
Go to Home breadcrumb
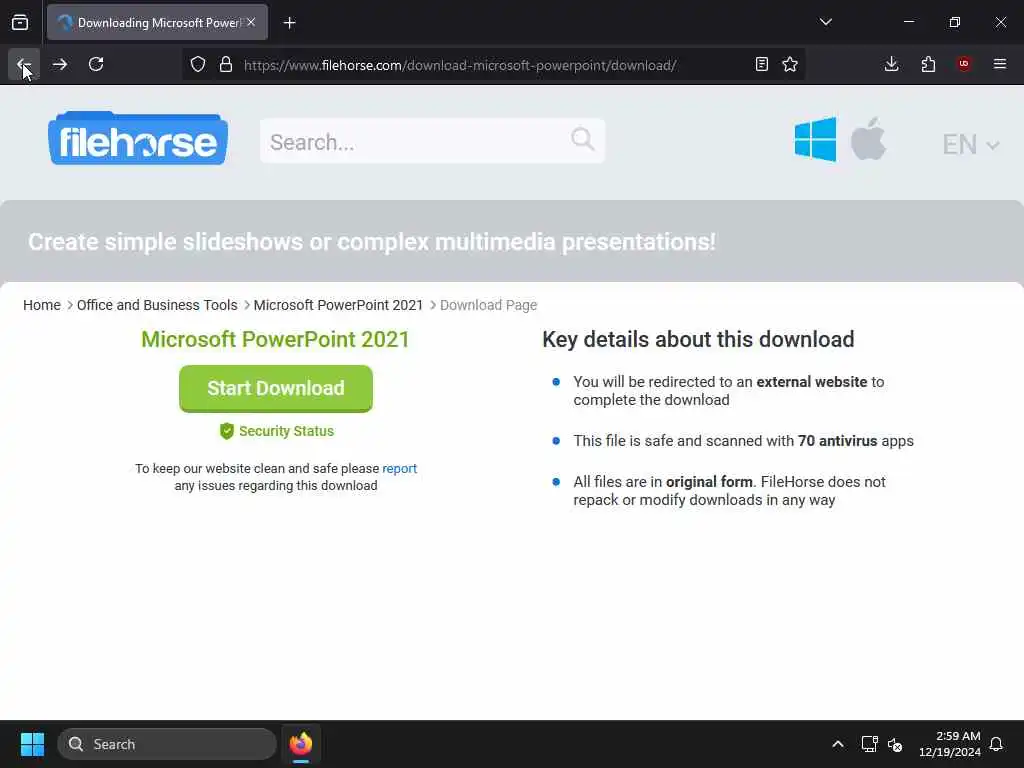click(x=42, y=305)
